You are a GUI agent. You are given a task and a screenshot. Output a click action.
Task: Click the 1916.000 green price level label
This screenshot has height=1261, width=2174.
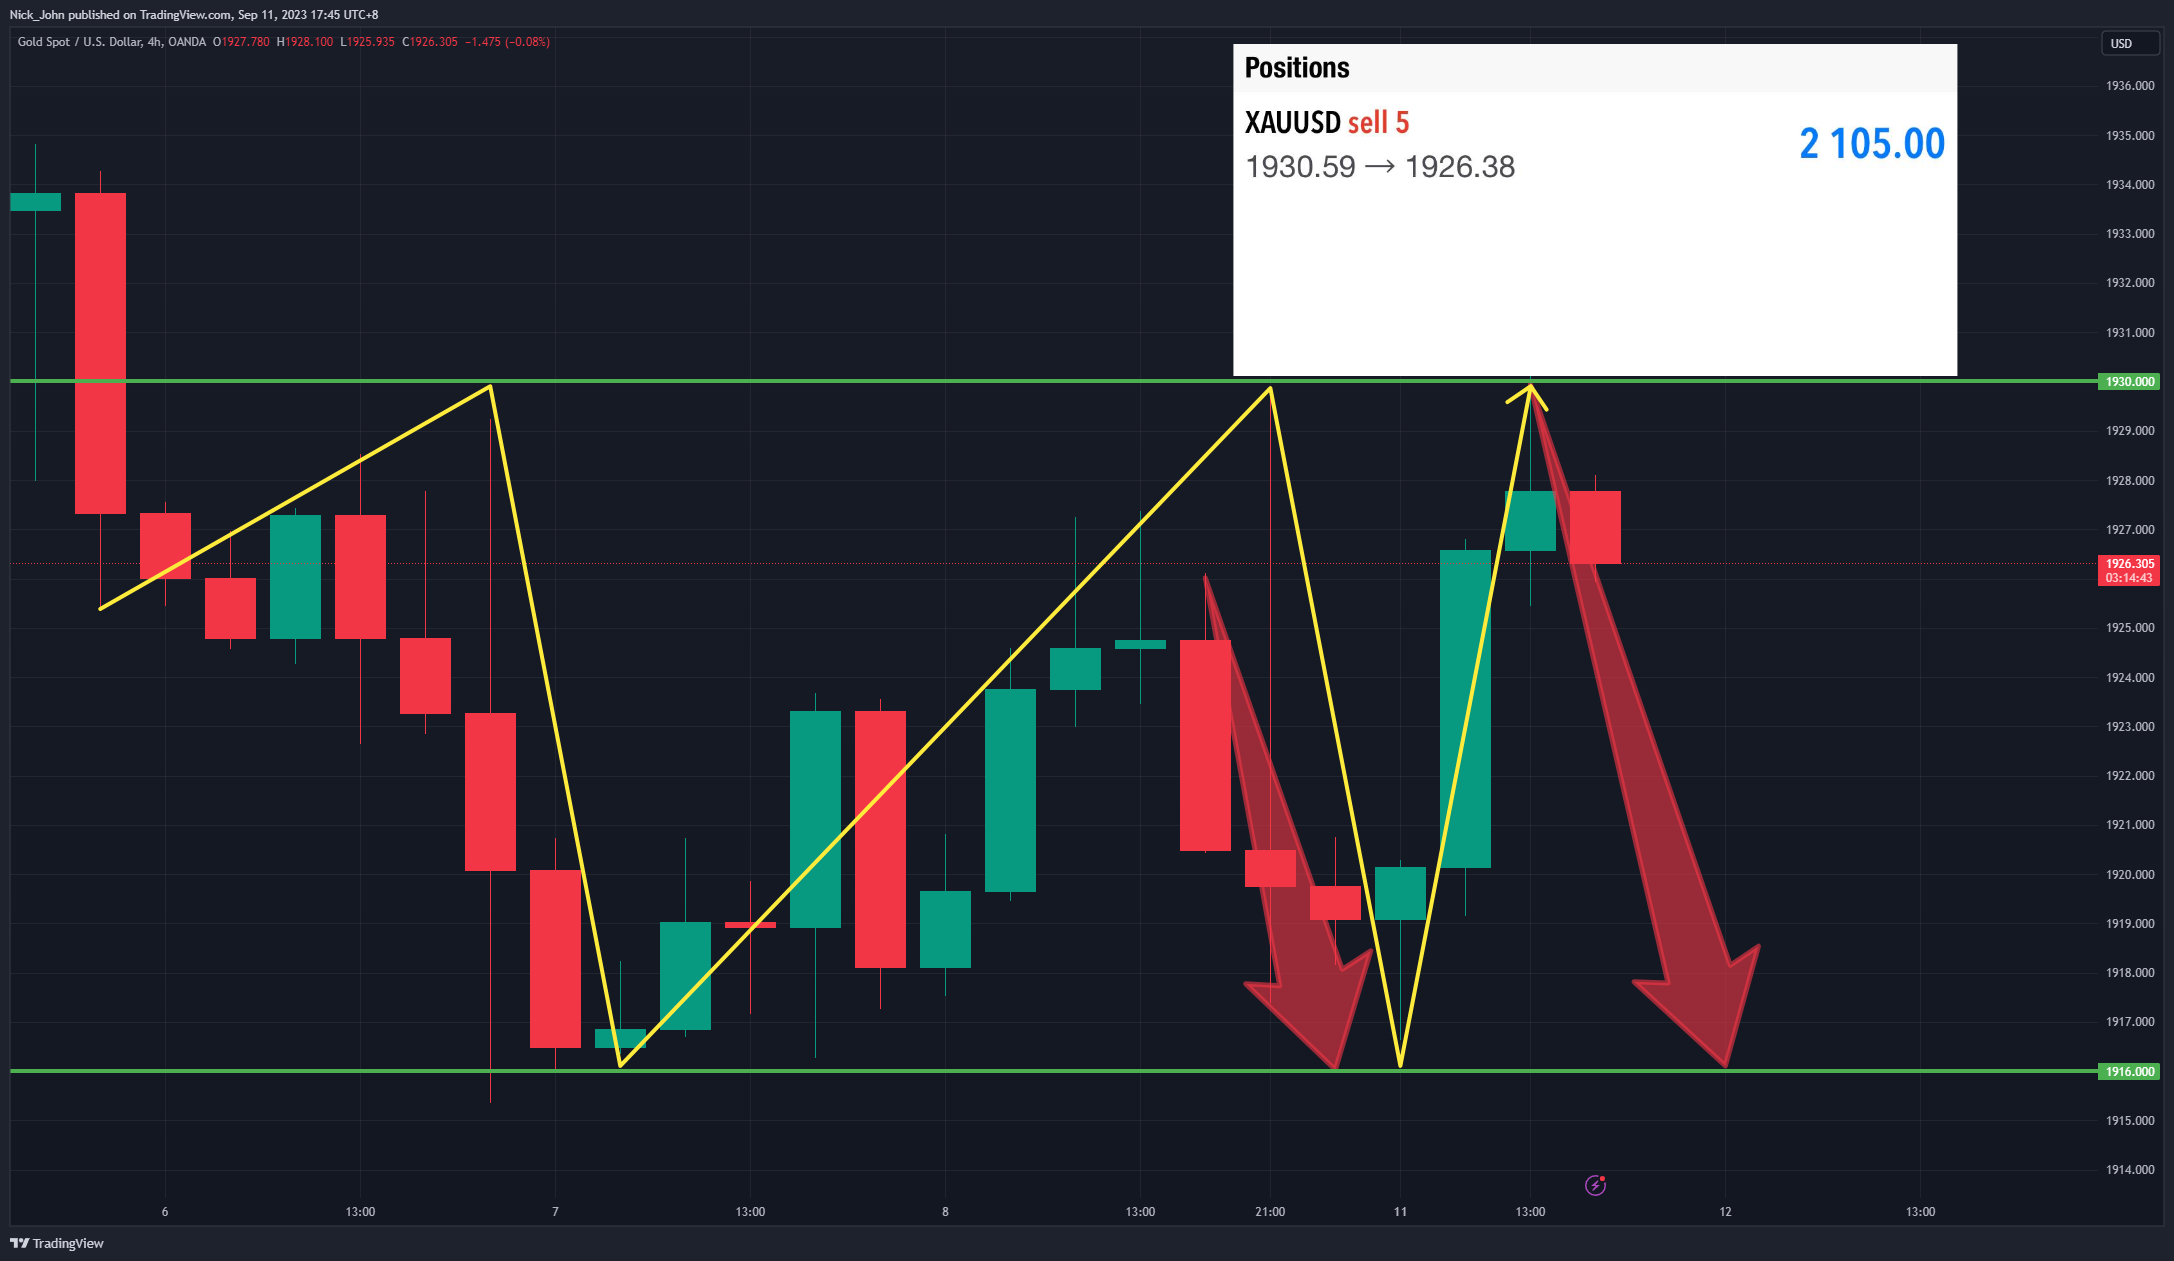2129,1071
